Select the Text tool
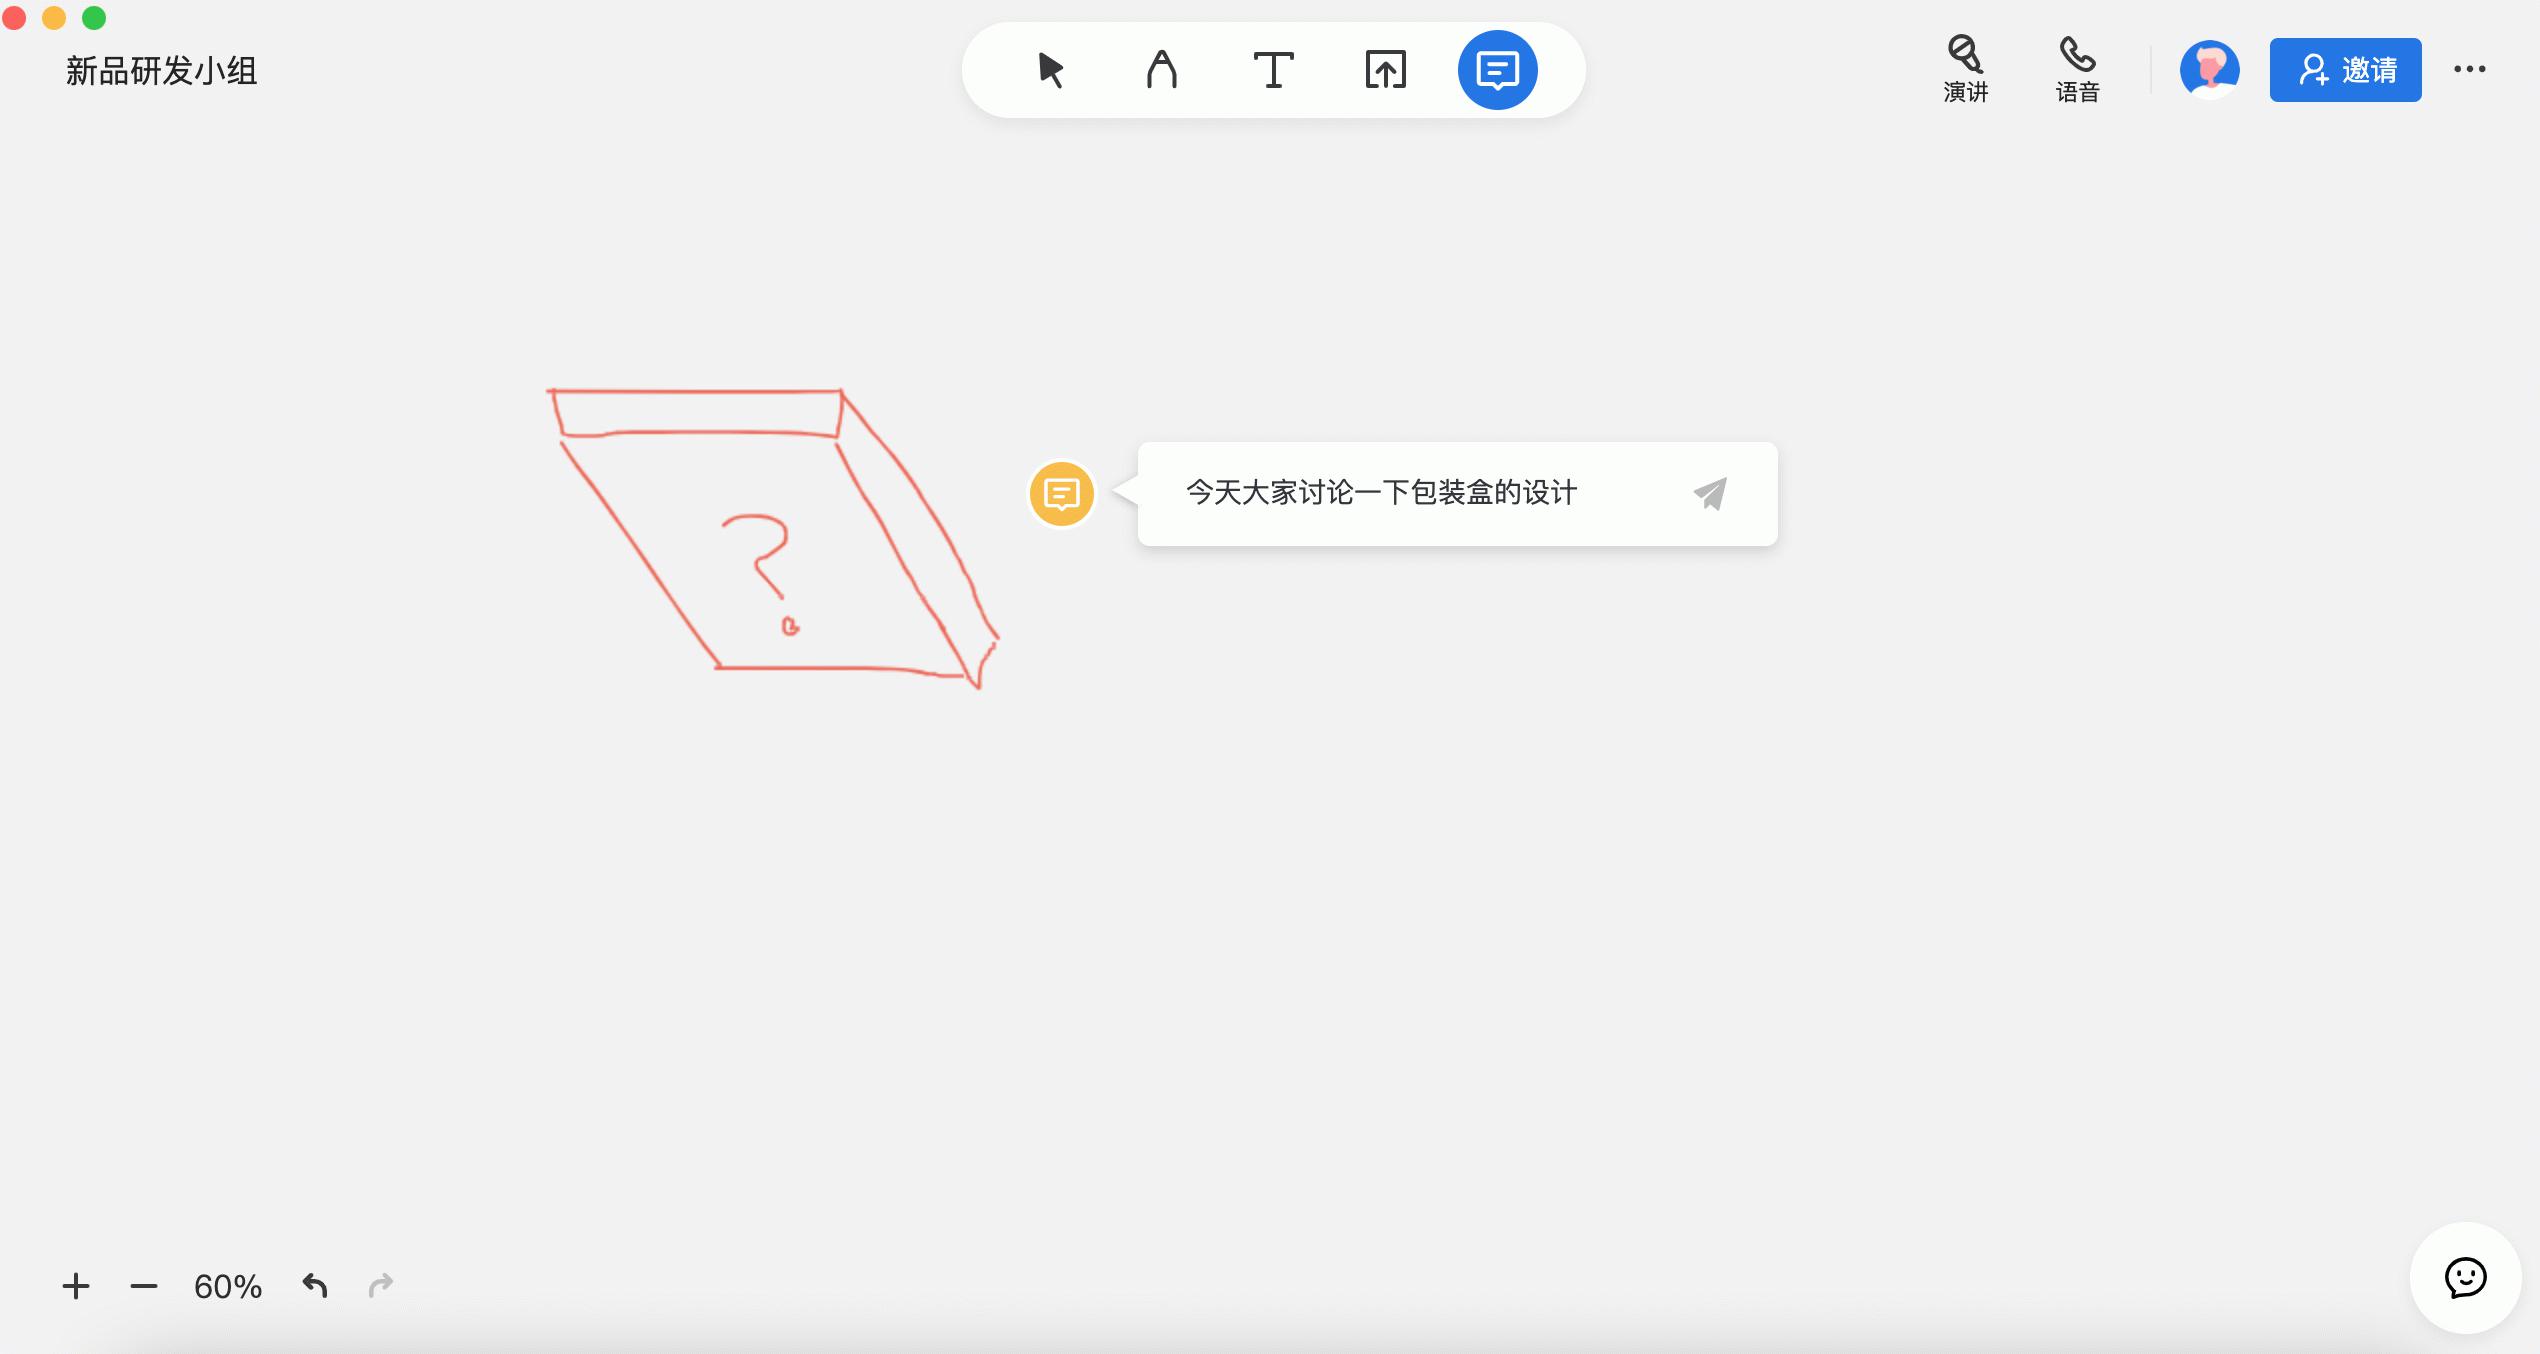This screenshot has width=2540, height=1354. 1273,70
